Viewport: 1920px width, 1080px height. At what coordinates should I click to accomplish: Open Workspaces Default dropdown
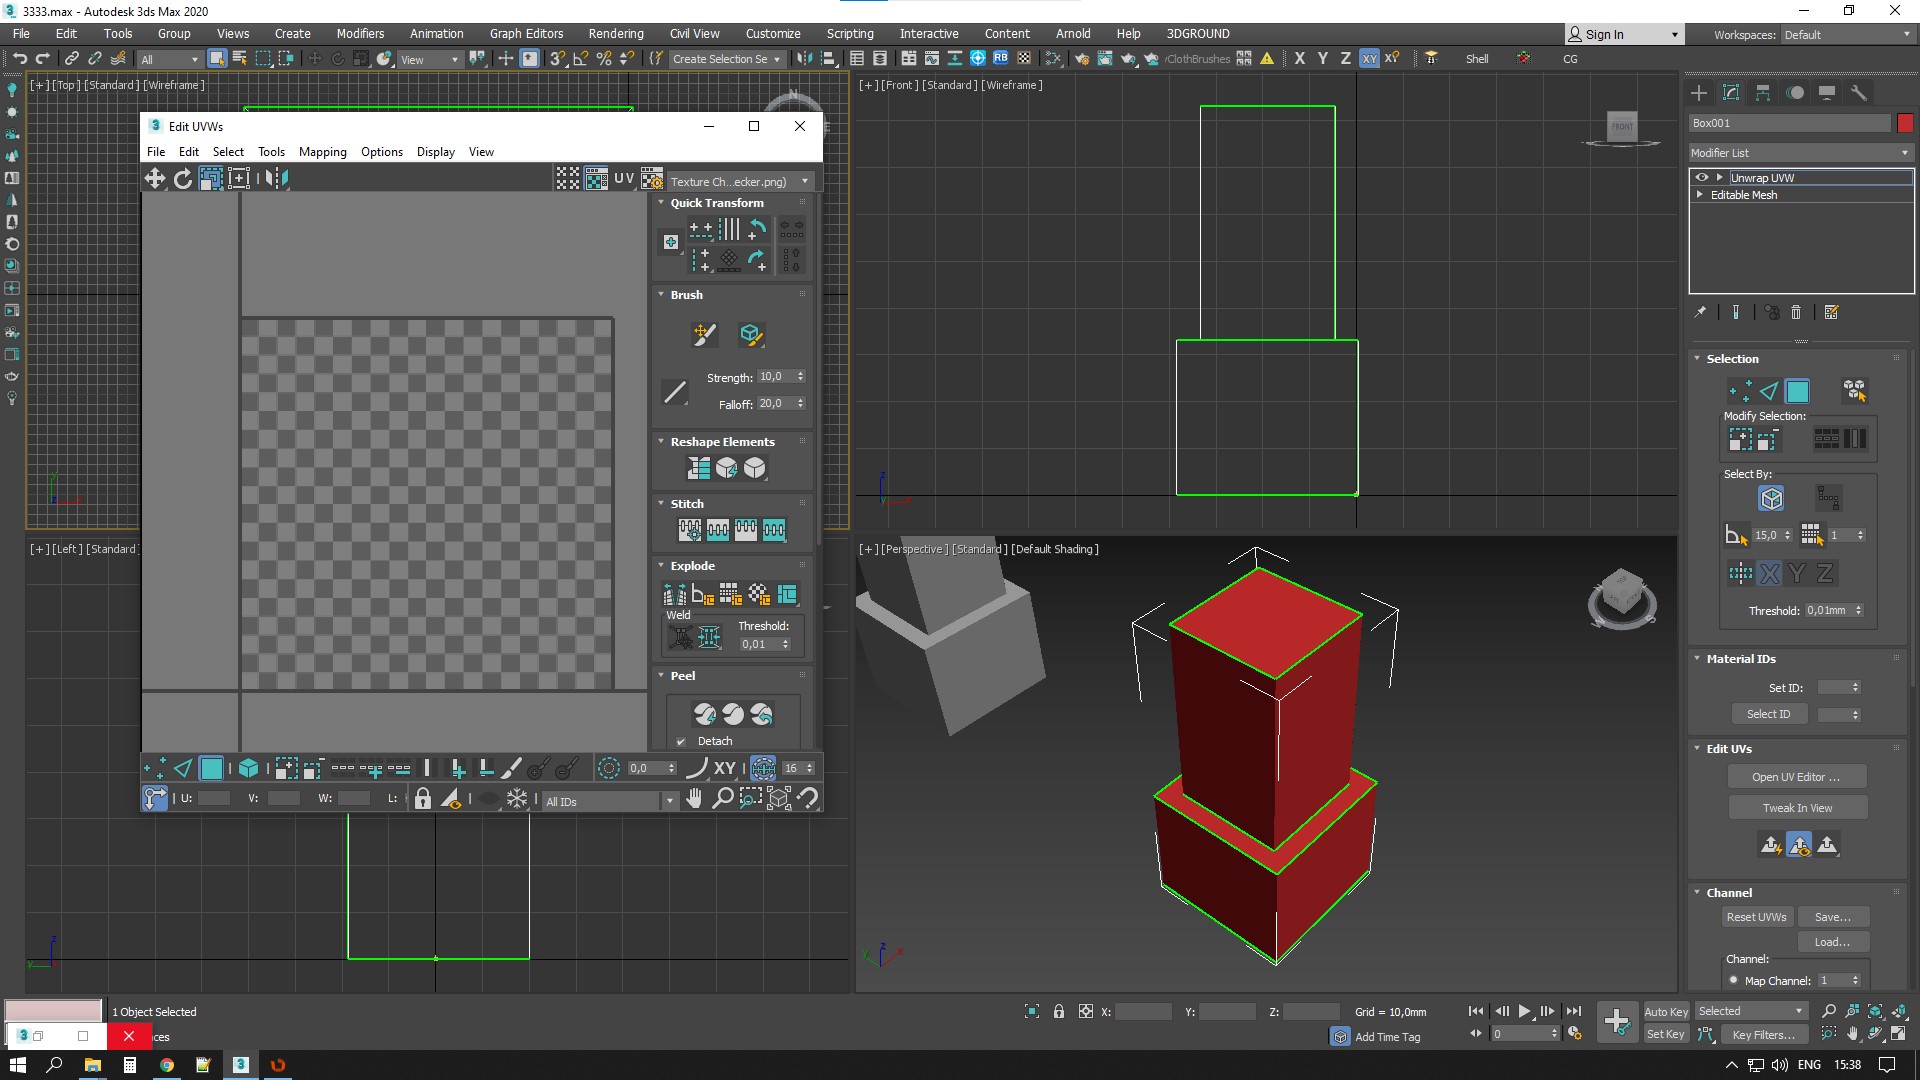pyautogui.click(x=1847, y=35)
